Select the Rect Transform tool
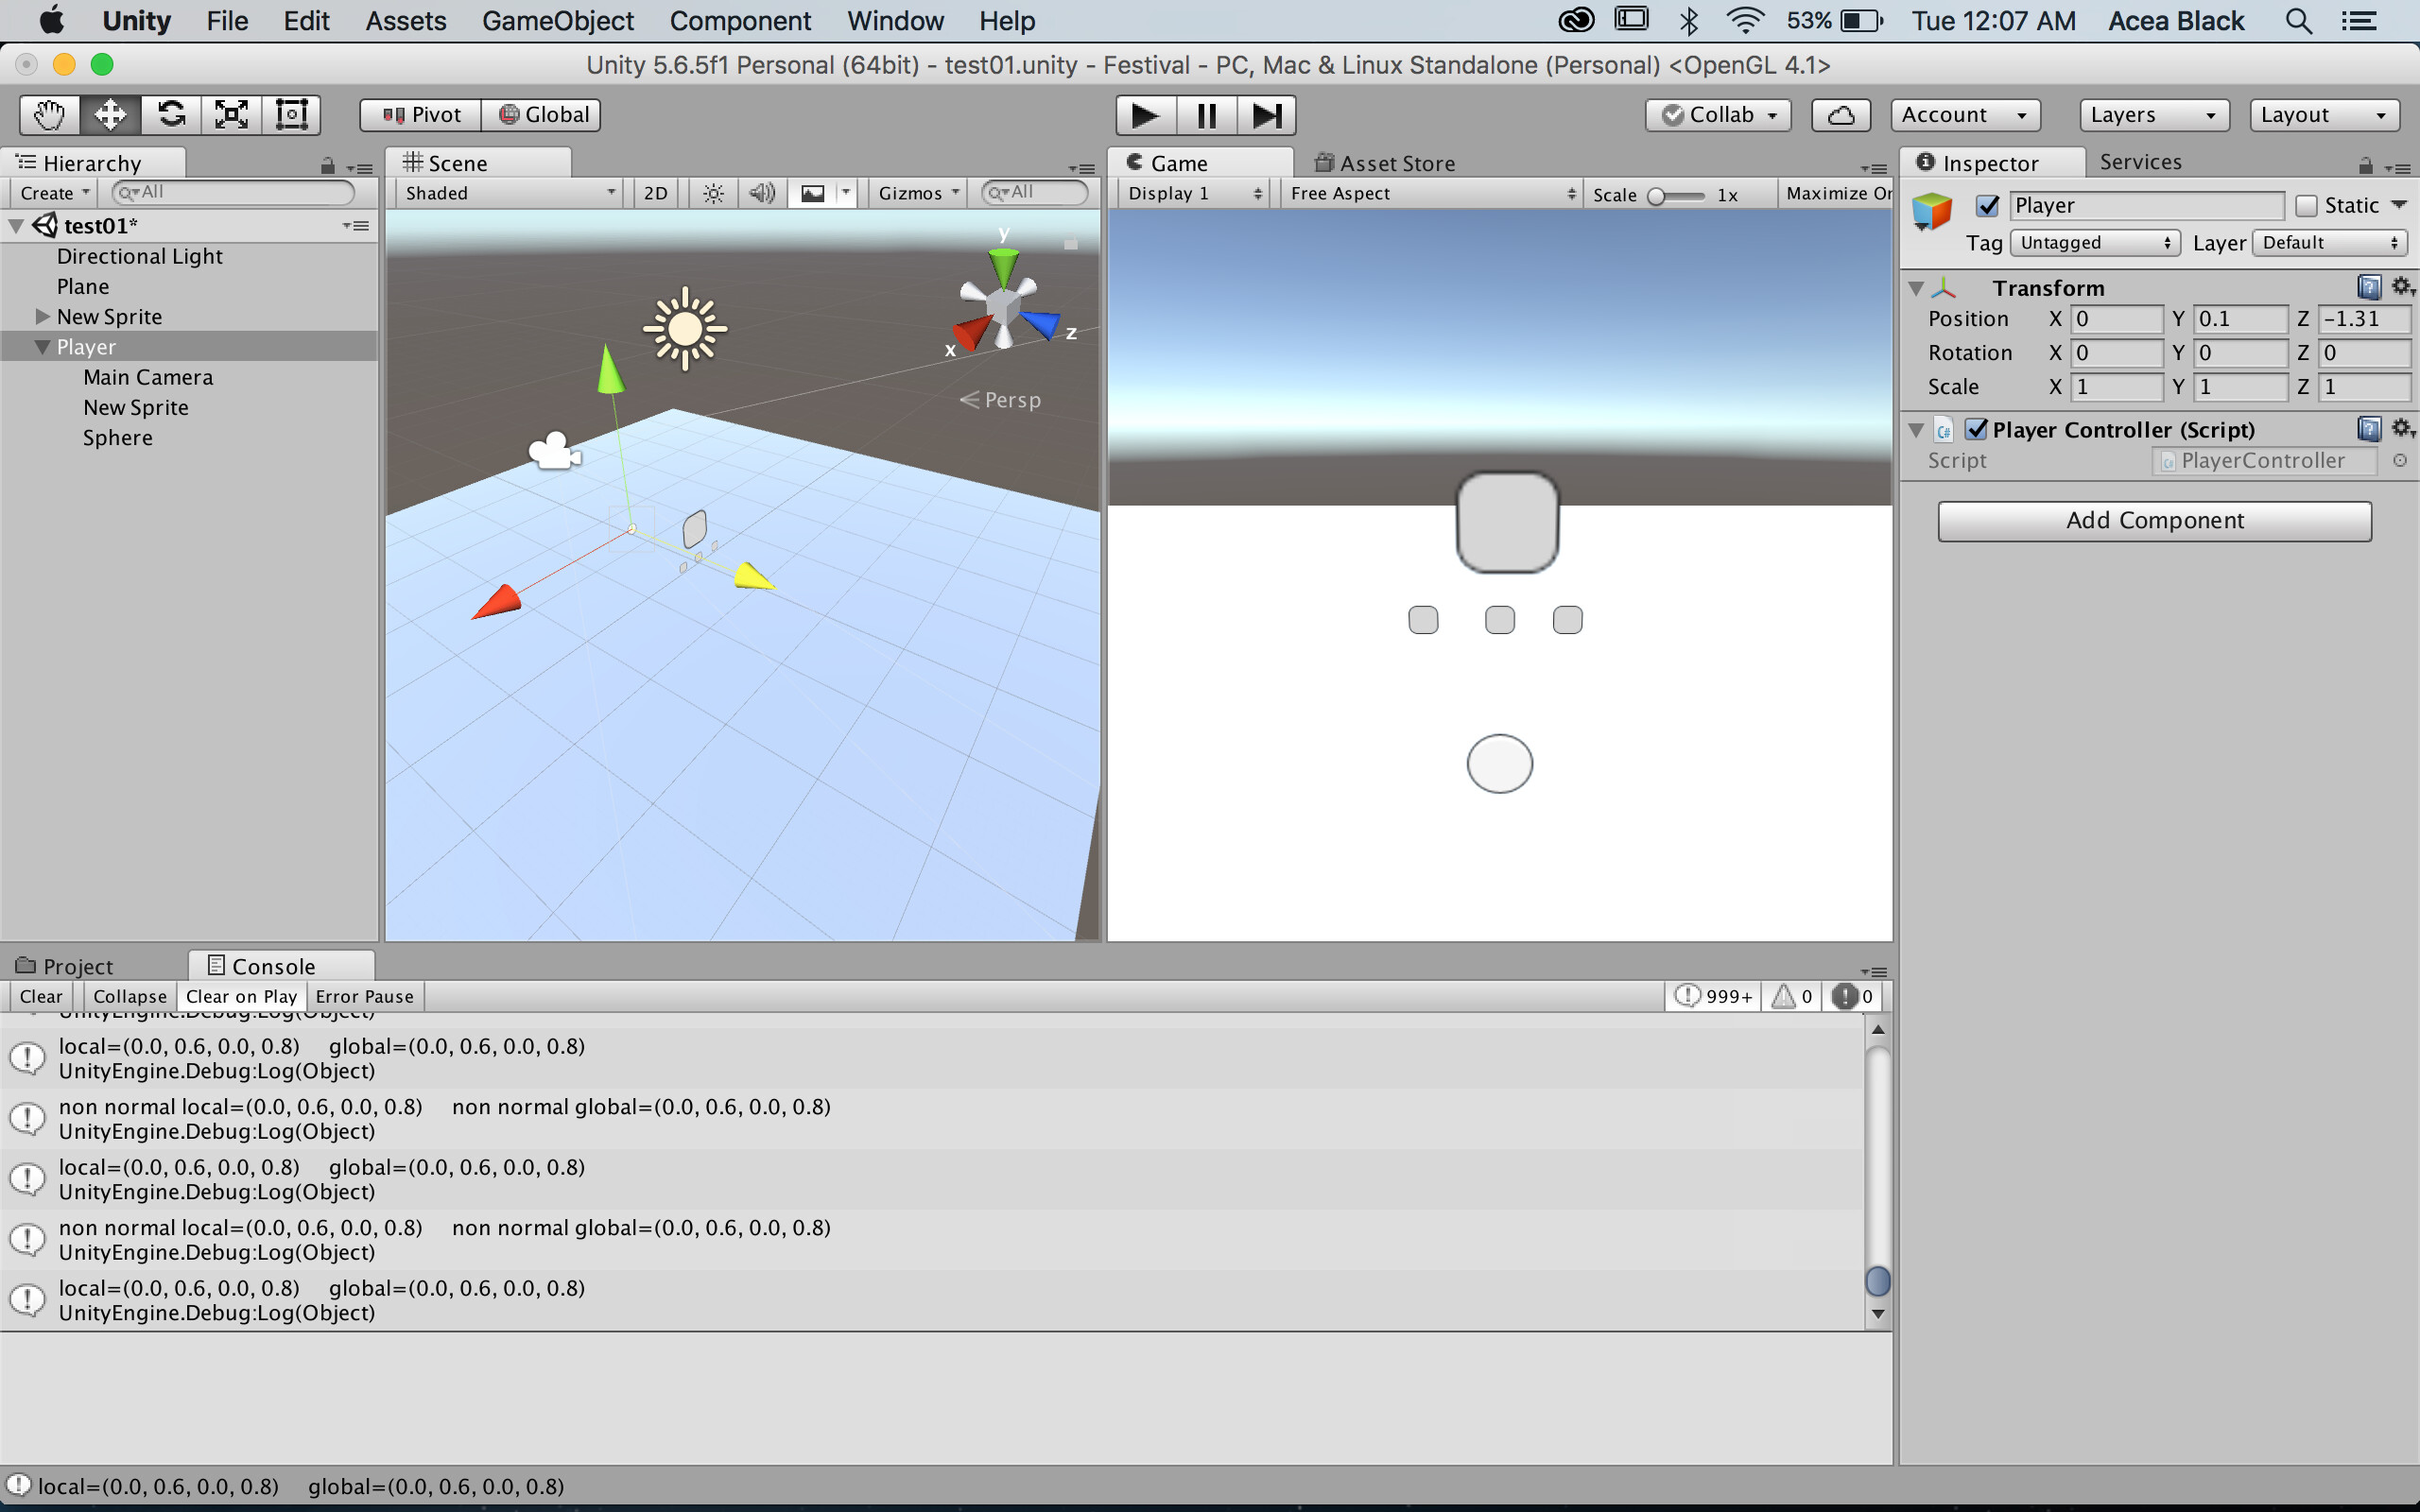 tap(291, 115)
